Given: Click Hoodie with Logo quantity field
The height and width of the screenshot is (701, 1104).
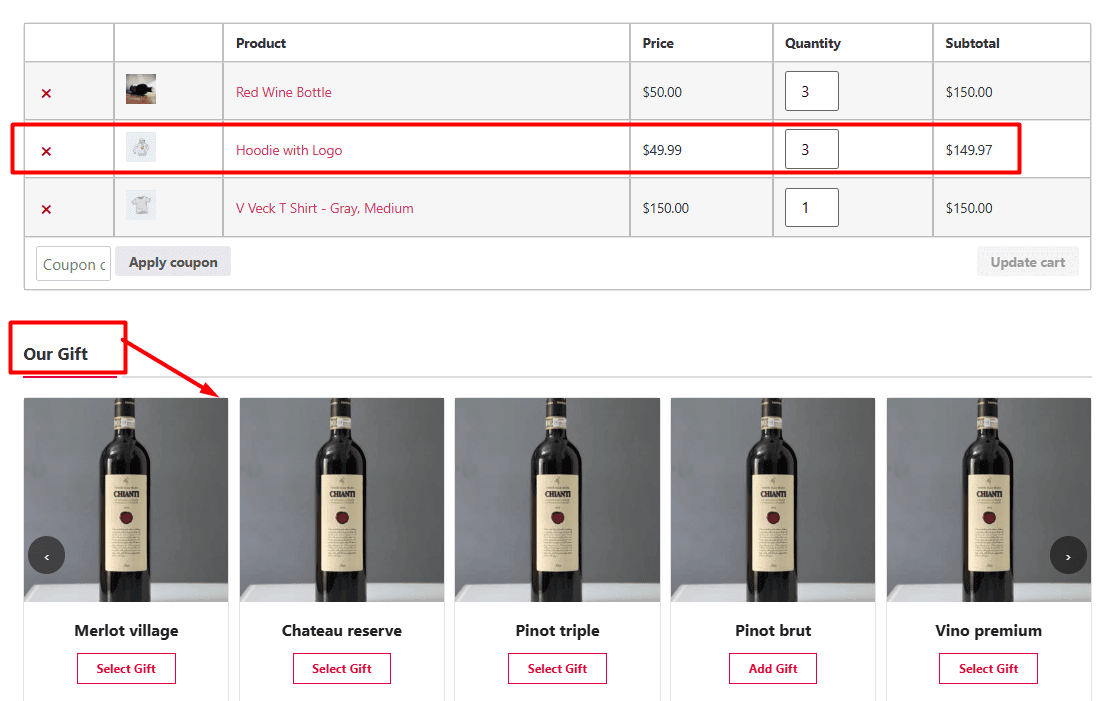Looking at the screenshot, I should coord(811,149).
